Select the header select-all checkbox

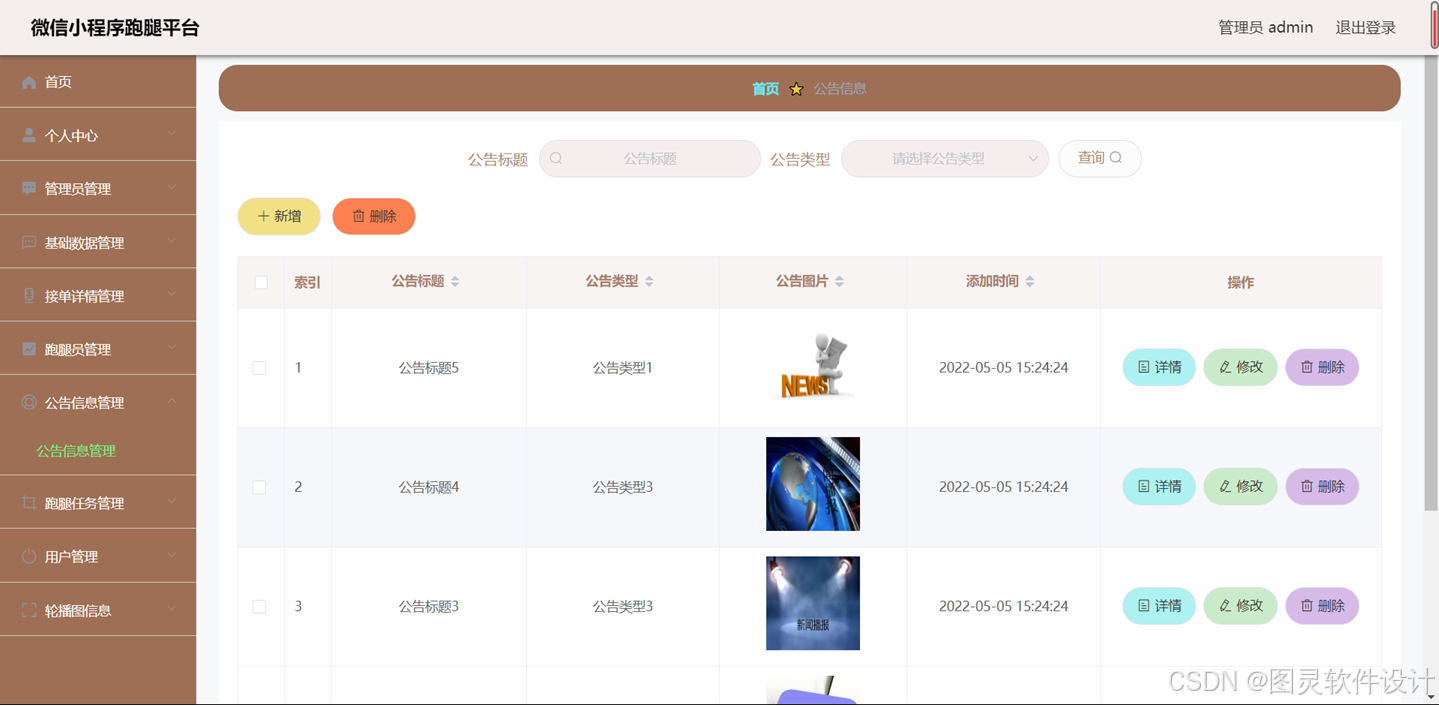point(261,282)
